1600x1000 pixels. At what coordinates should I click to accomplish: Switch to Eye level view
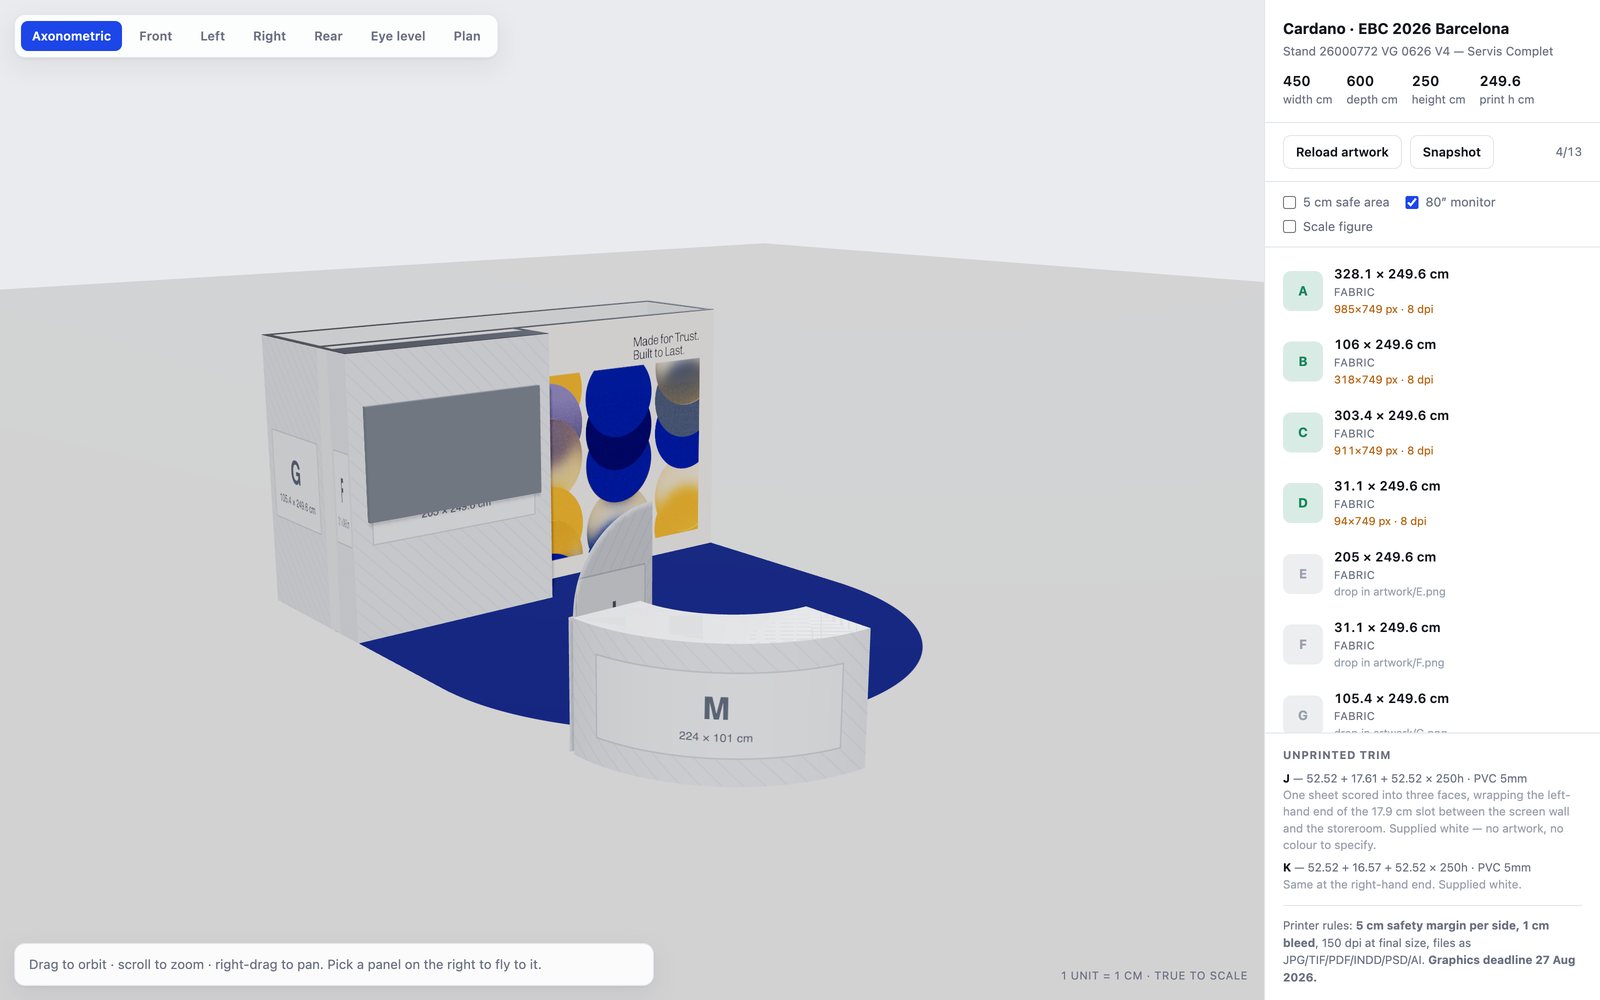click(x=398, y=36)
